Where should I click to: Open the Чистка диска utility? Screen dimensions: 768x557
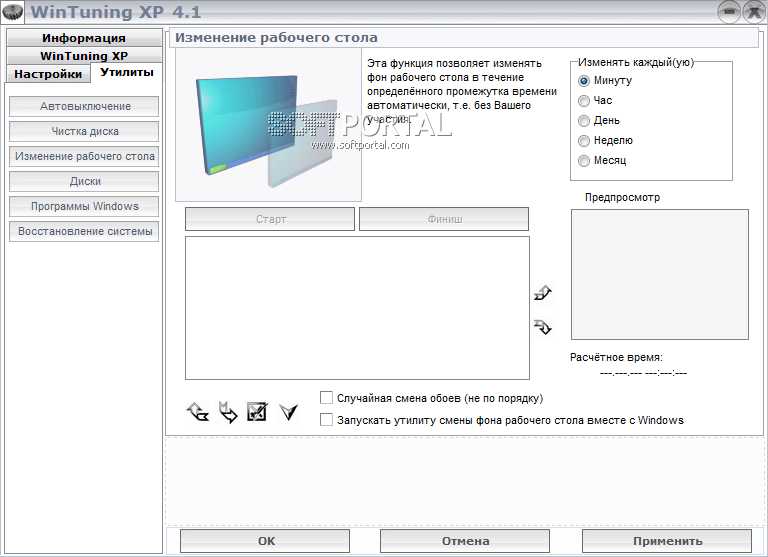pyautogui.click(x=84, y=131)
